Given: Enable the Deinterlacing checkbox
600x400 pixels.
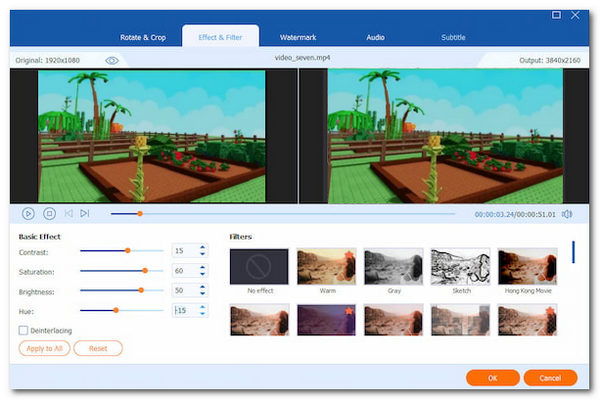Looking at the screenshot, I should pos(23,330).
